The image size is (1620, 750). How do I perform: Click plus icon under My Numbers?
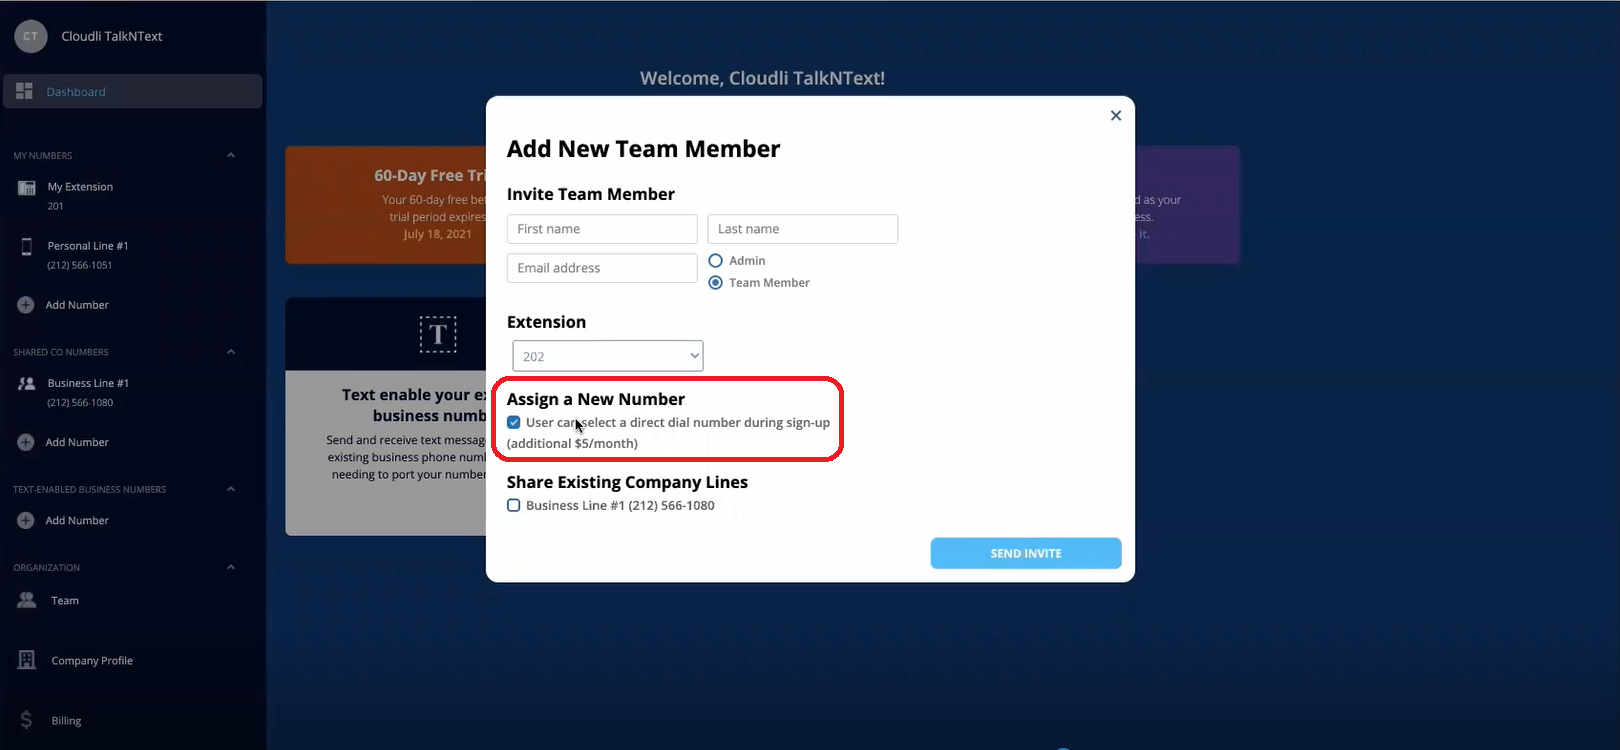(x=26, y=305)
